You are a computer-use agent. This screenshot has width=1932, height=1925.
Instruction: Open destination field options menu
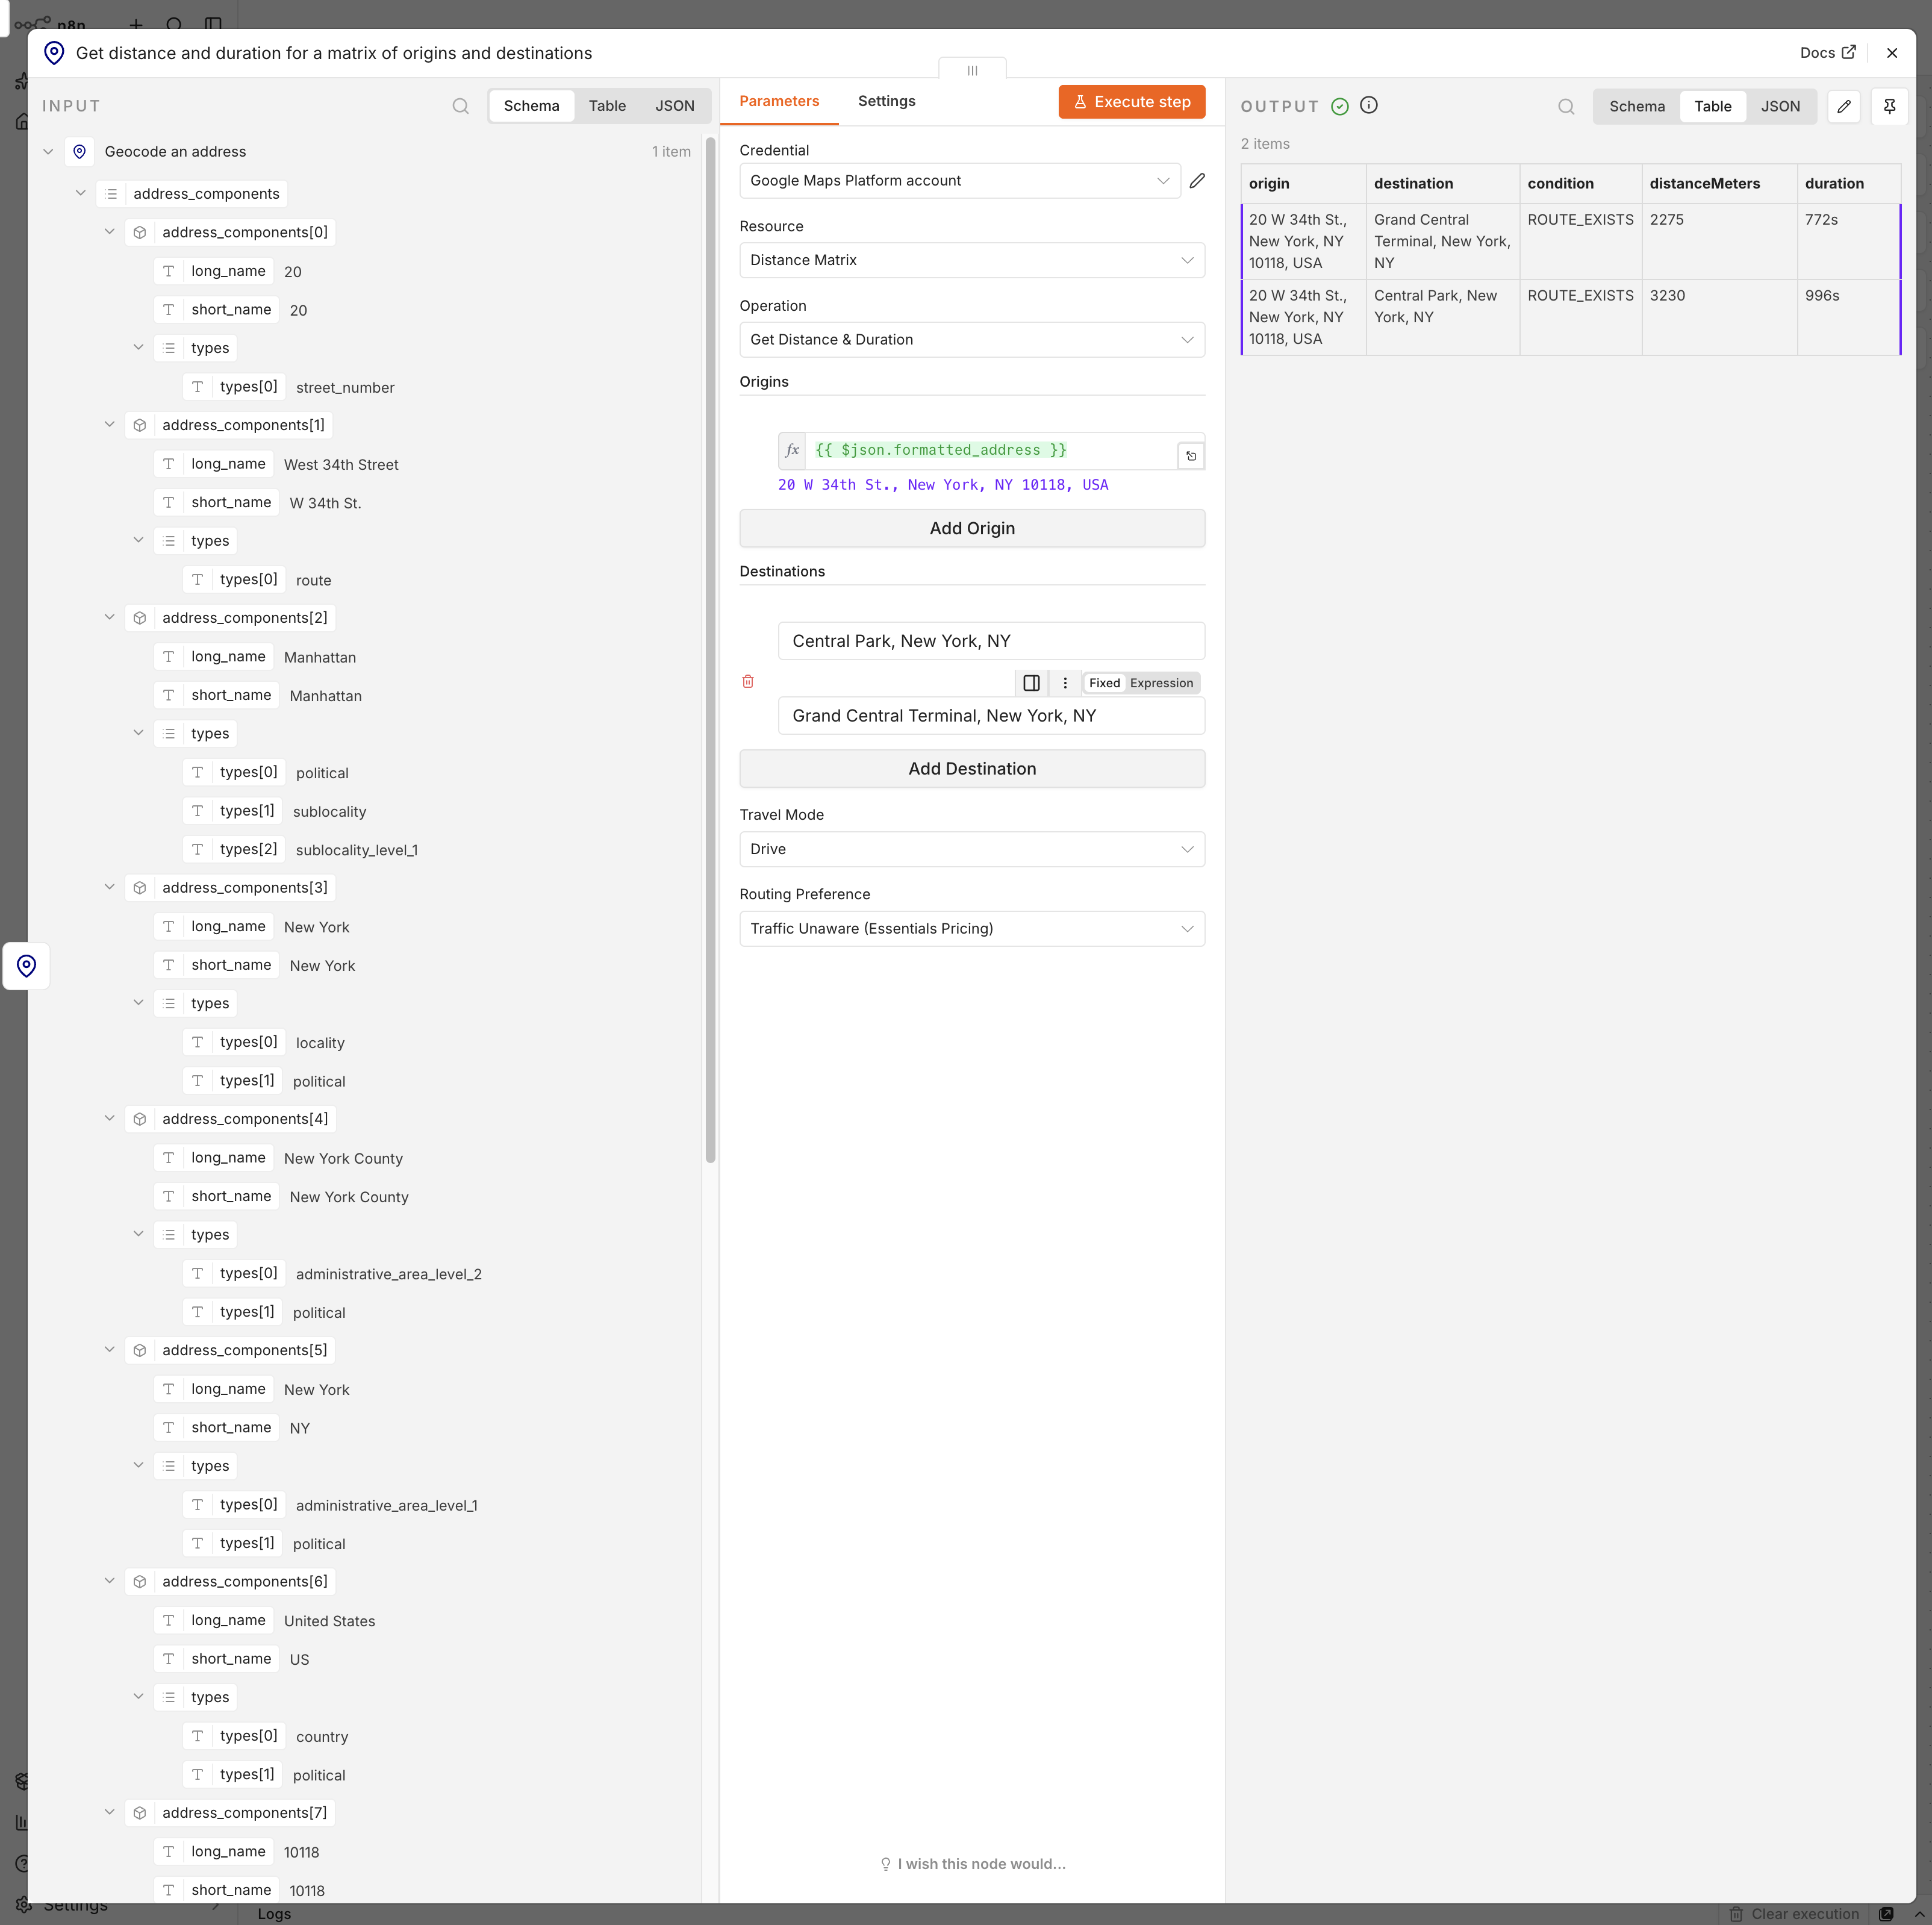tap(1065, 683)
